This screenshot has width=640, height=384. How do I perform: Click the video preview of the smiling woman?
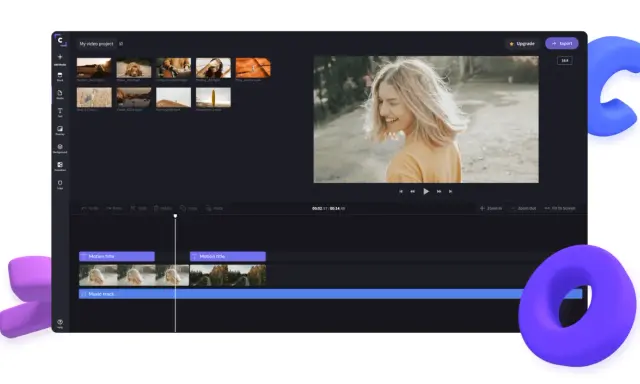click(x=426, y=119)
